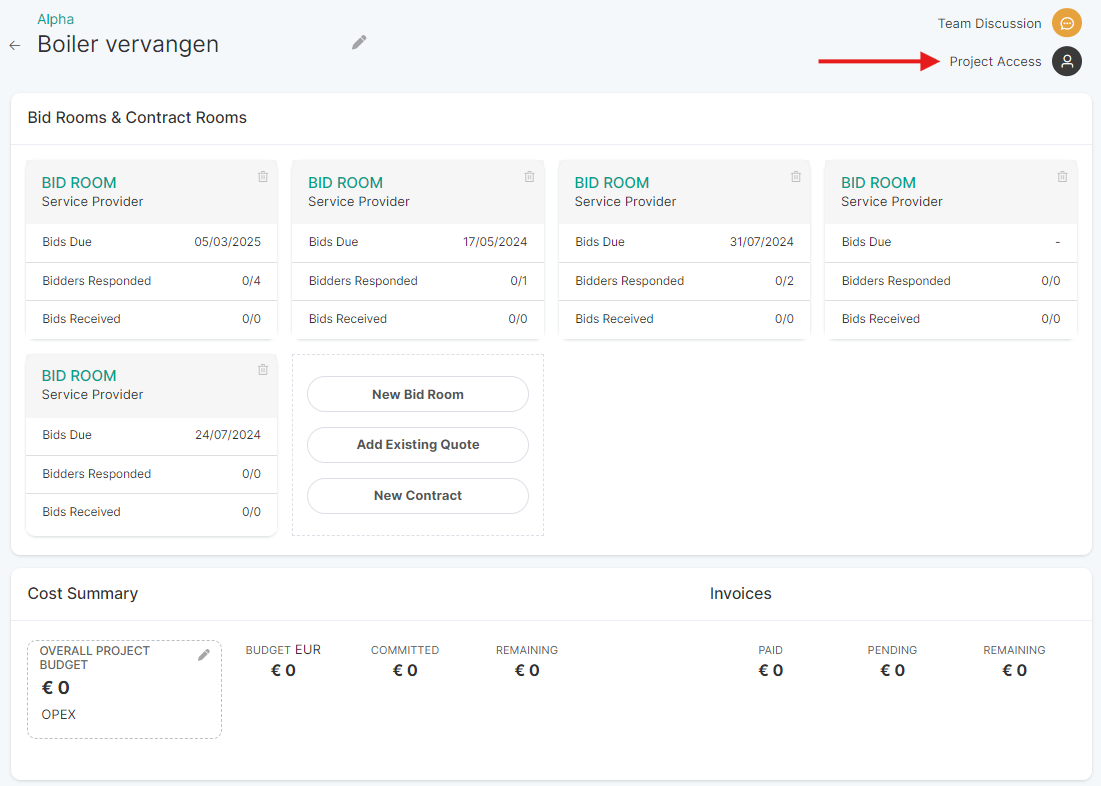Click the 24/07/2024 bids due date
The height and width of the screenshot is (786, 1101).
coord(228,435)
